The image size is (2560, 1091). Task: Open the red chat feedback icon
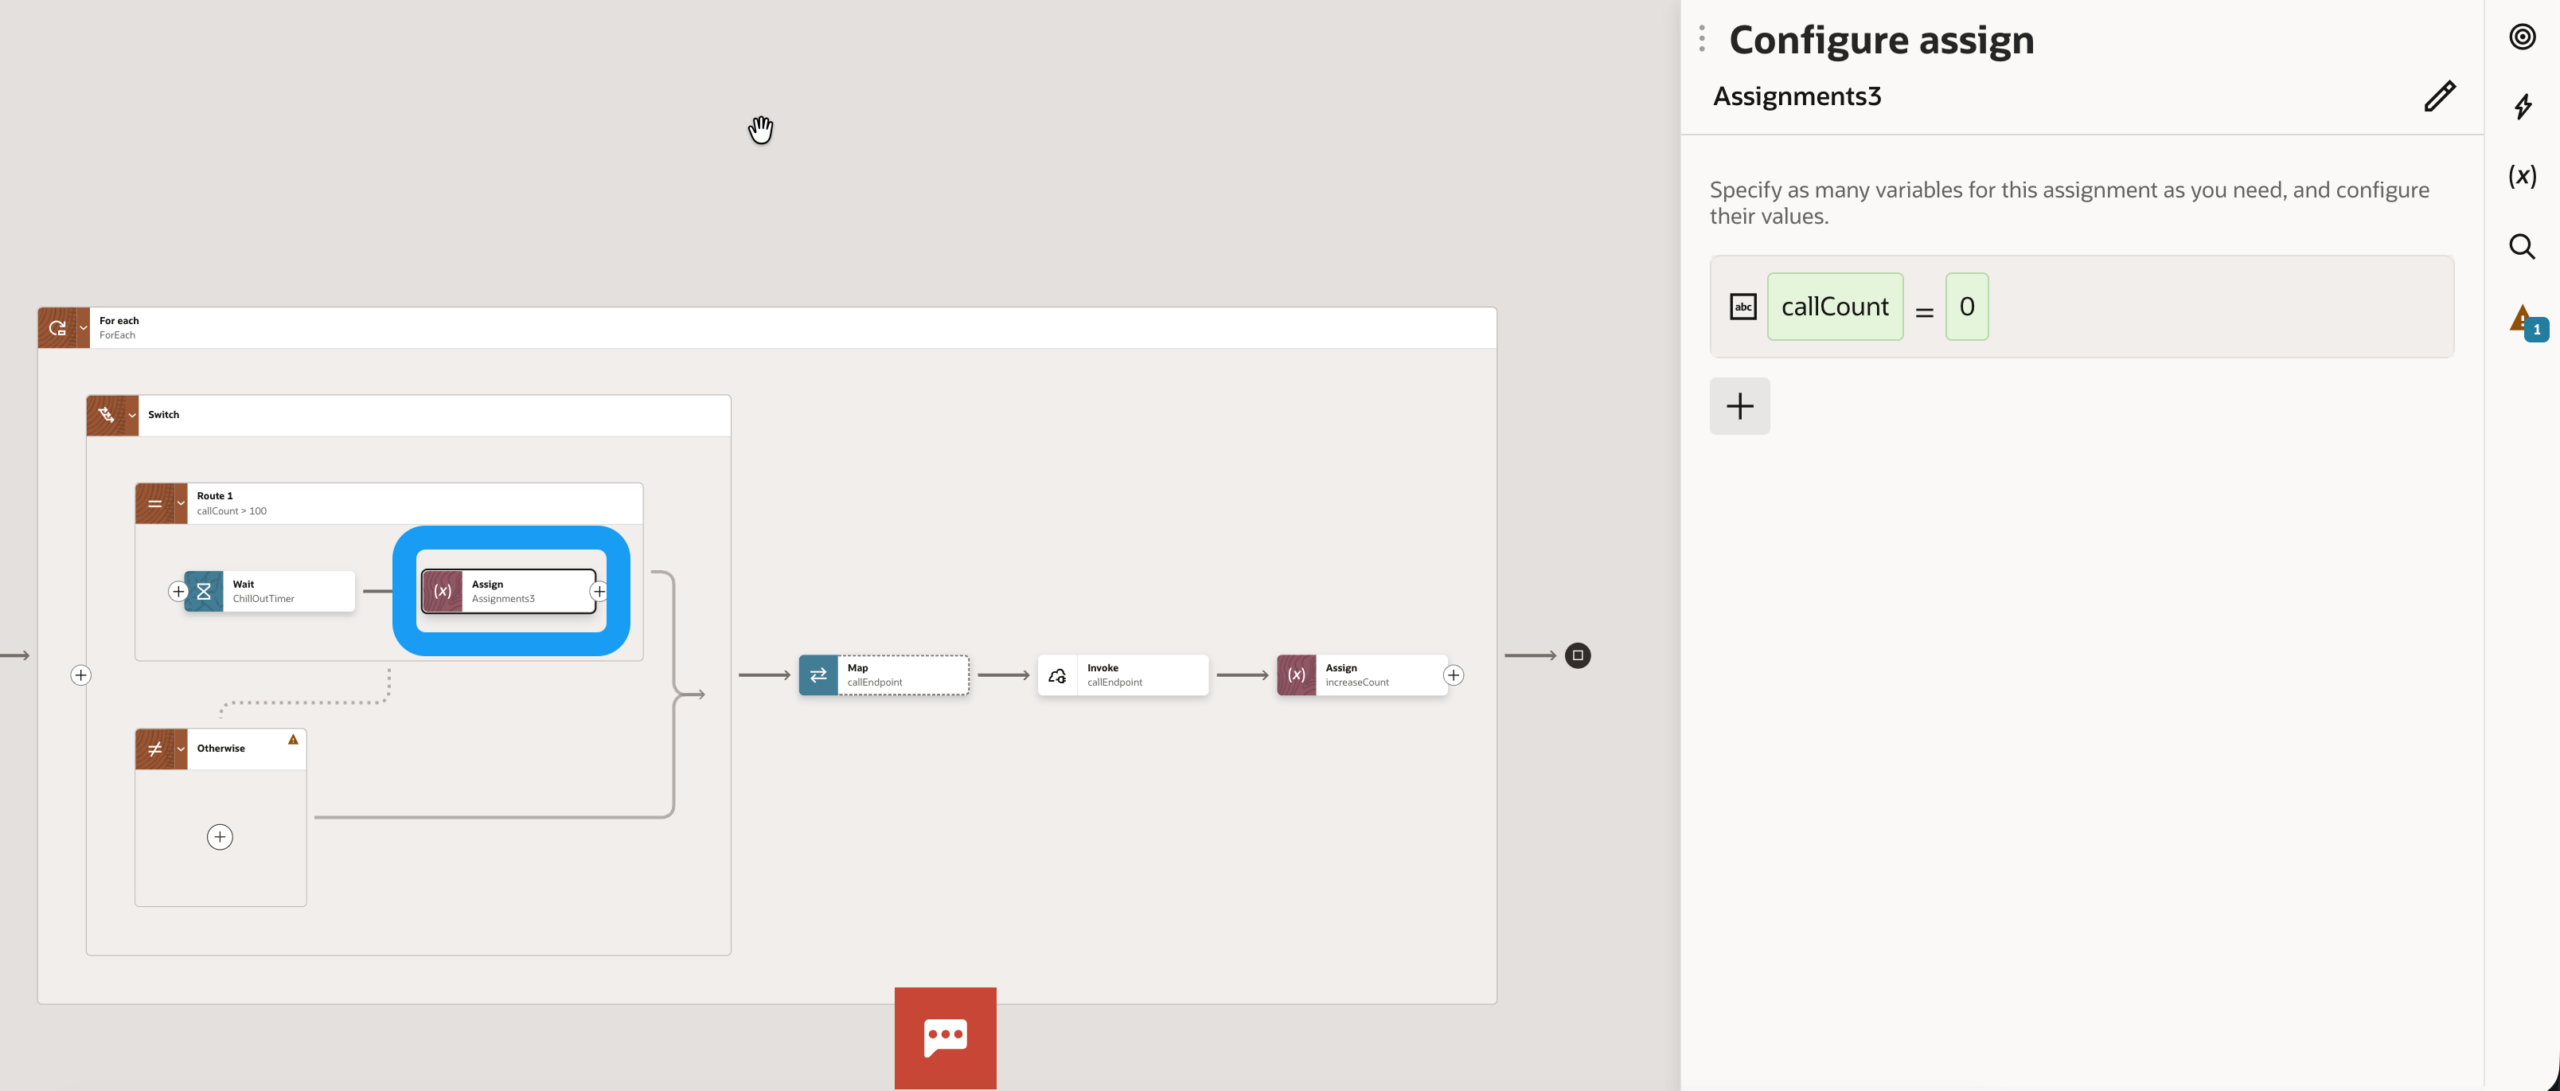tap(945, 1037)
